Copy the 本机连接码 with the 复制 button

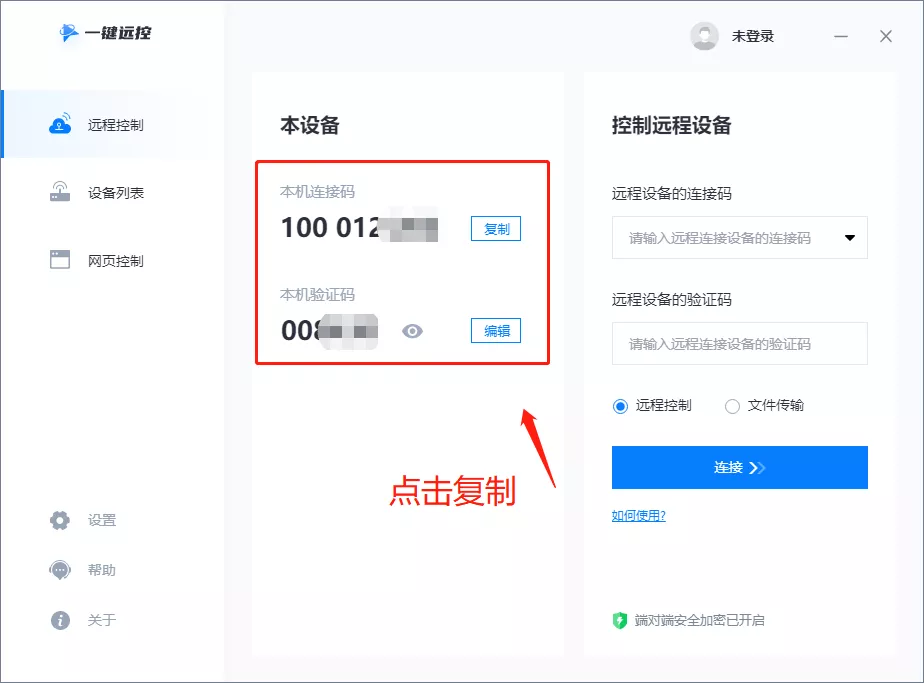(x=495, y=228)
